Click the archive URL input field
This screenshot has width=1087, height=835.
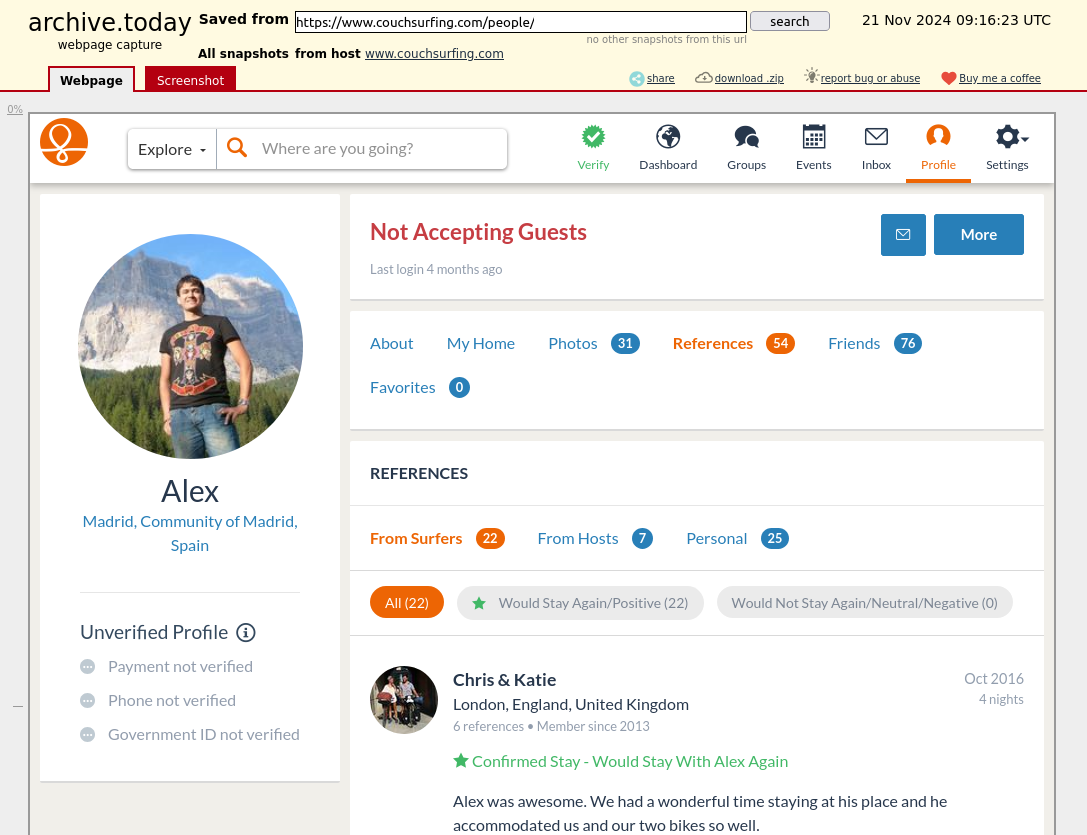[521, 22]
